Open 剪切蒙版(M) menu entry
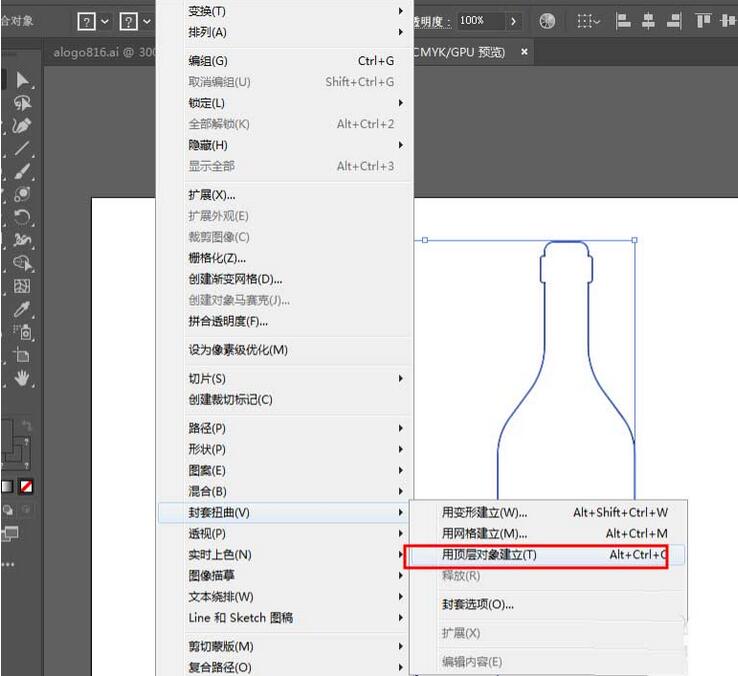Screen dimensions: 738x676 pos(285,647)
